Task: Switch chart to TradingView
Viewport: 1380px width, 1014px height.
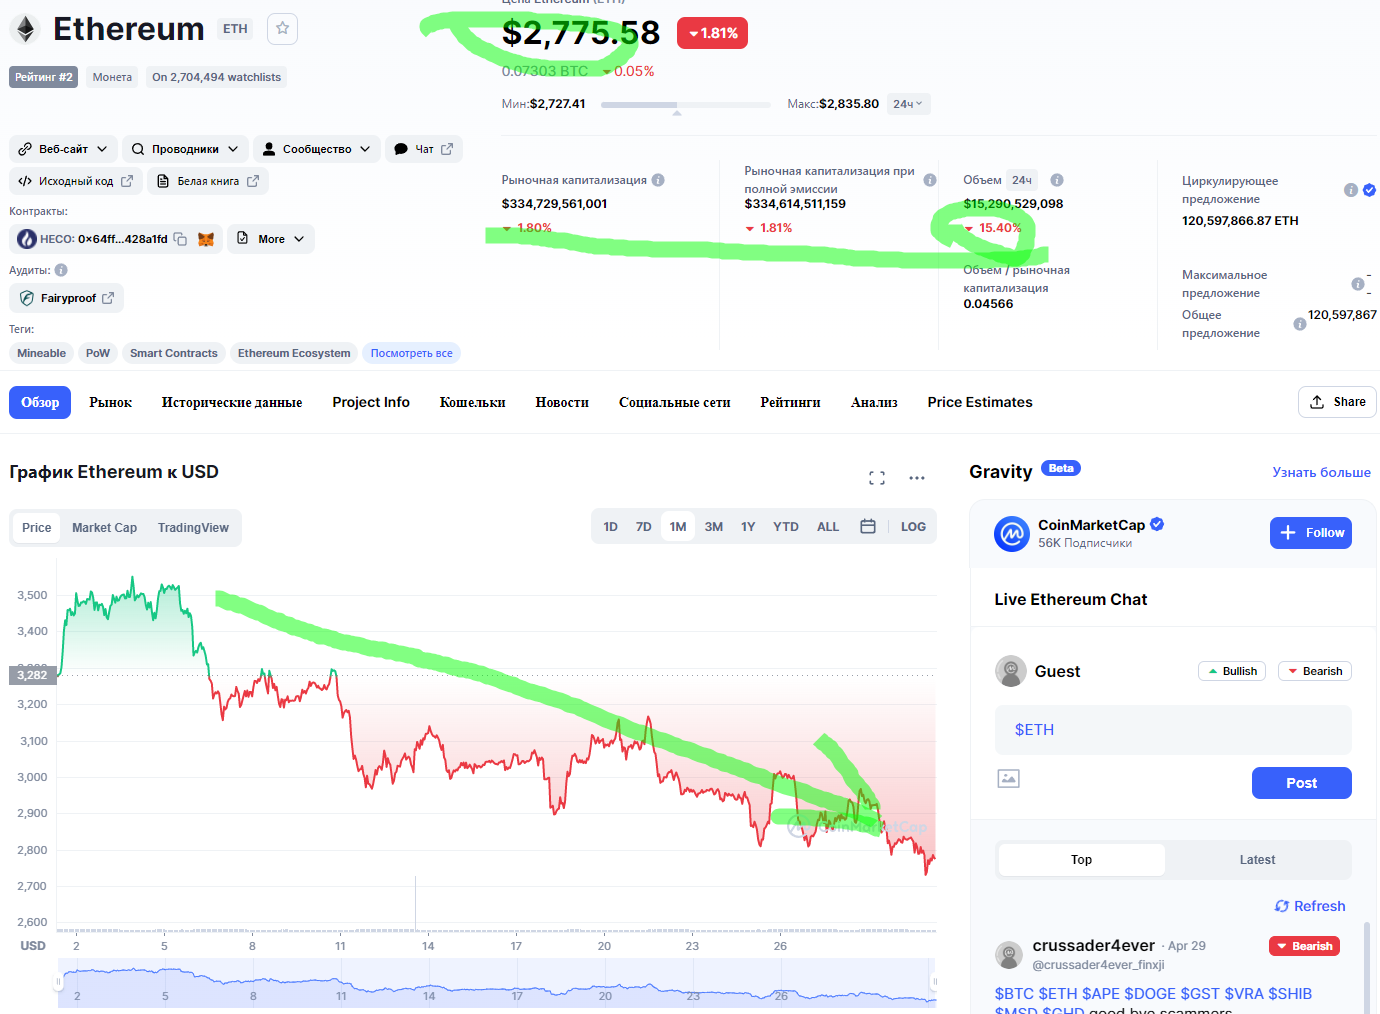Action: 193,528
